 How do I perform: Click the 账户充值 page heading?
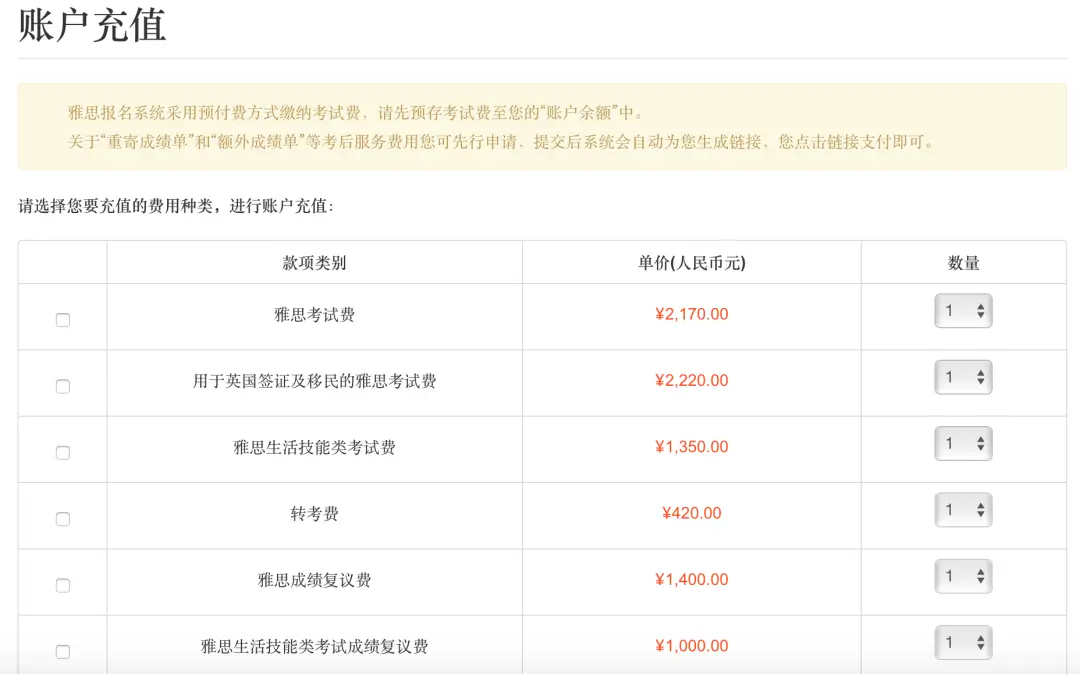click(92, 25)
